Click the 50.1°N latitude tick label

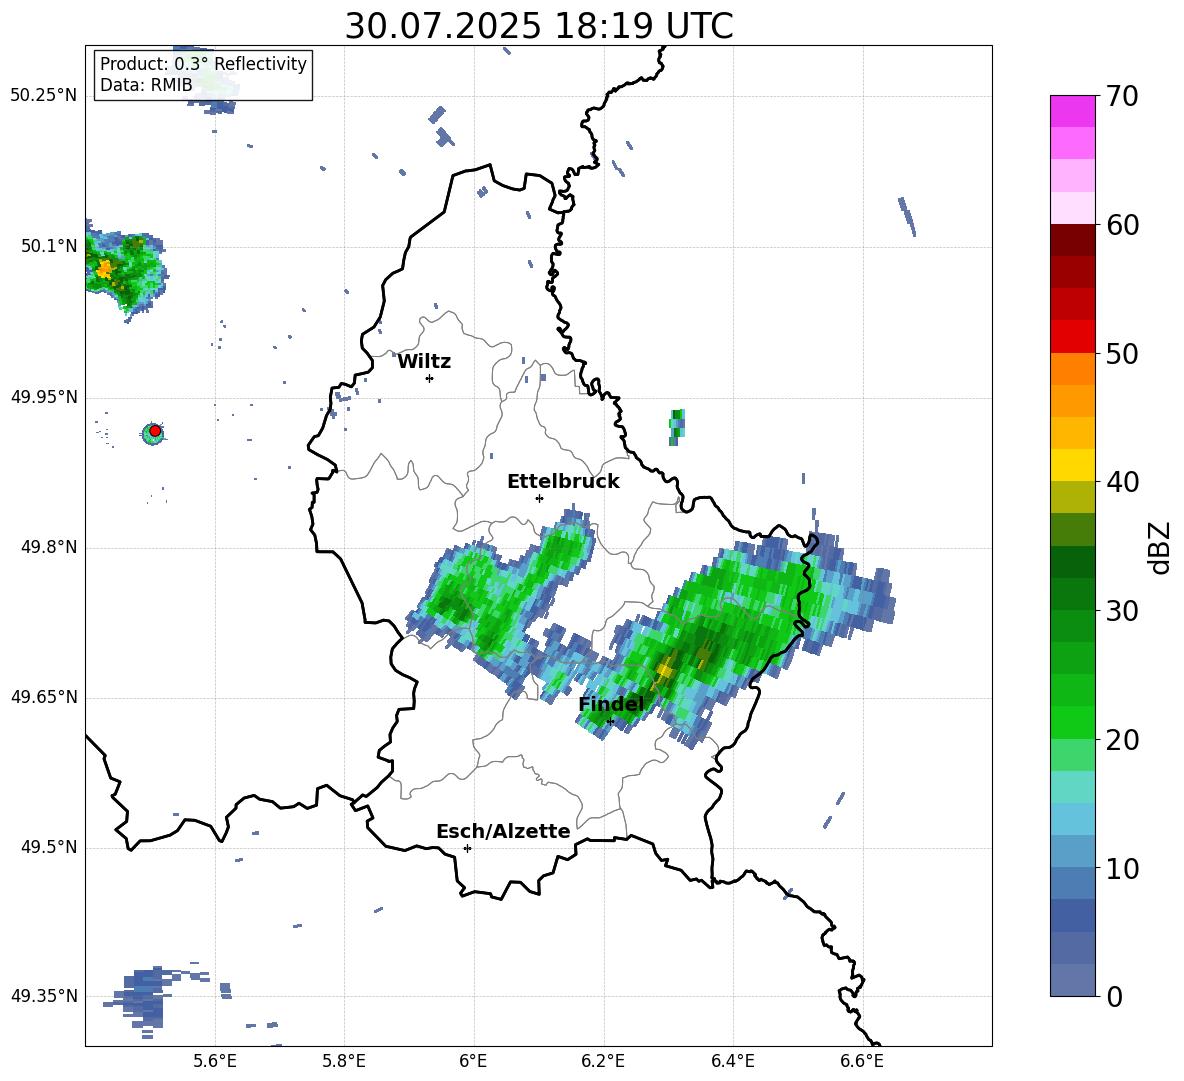click(x=49, y=246)
